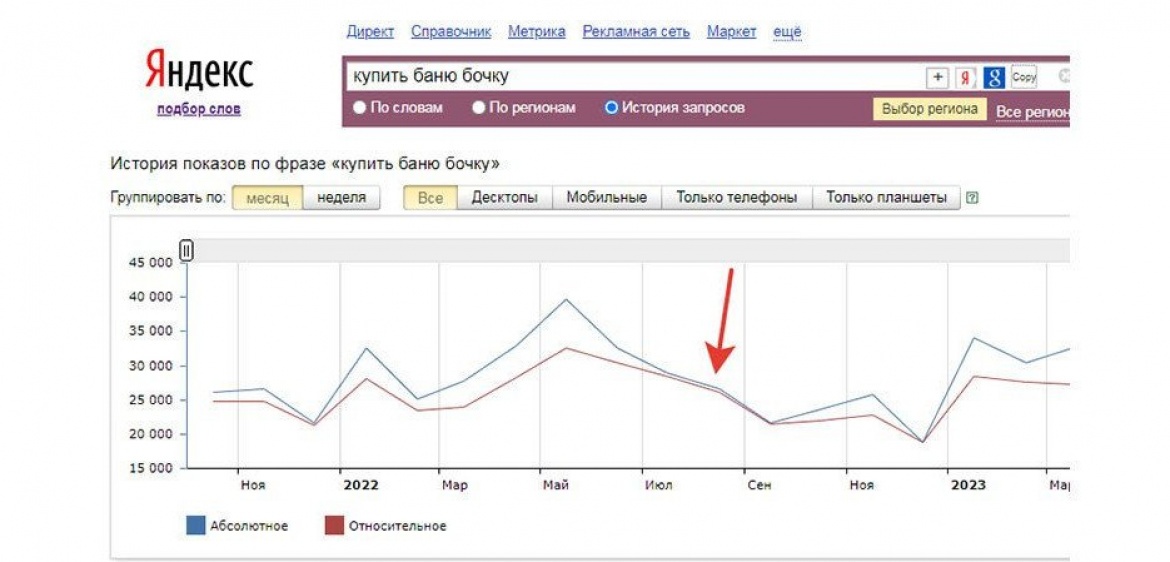The height and width of the screenshot is (562, 1170).
Task: Group chart data by 'неделя'
Action: 341,198
